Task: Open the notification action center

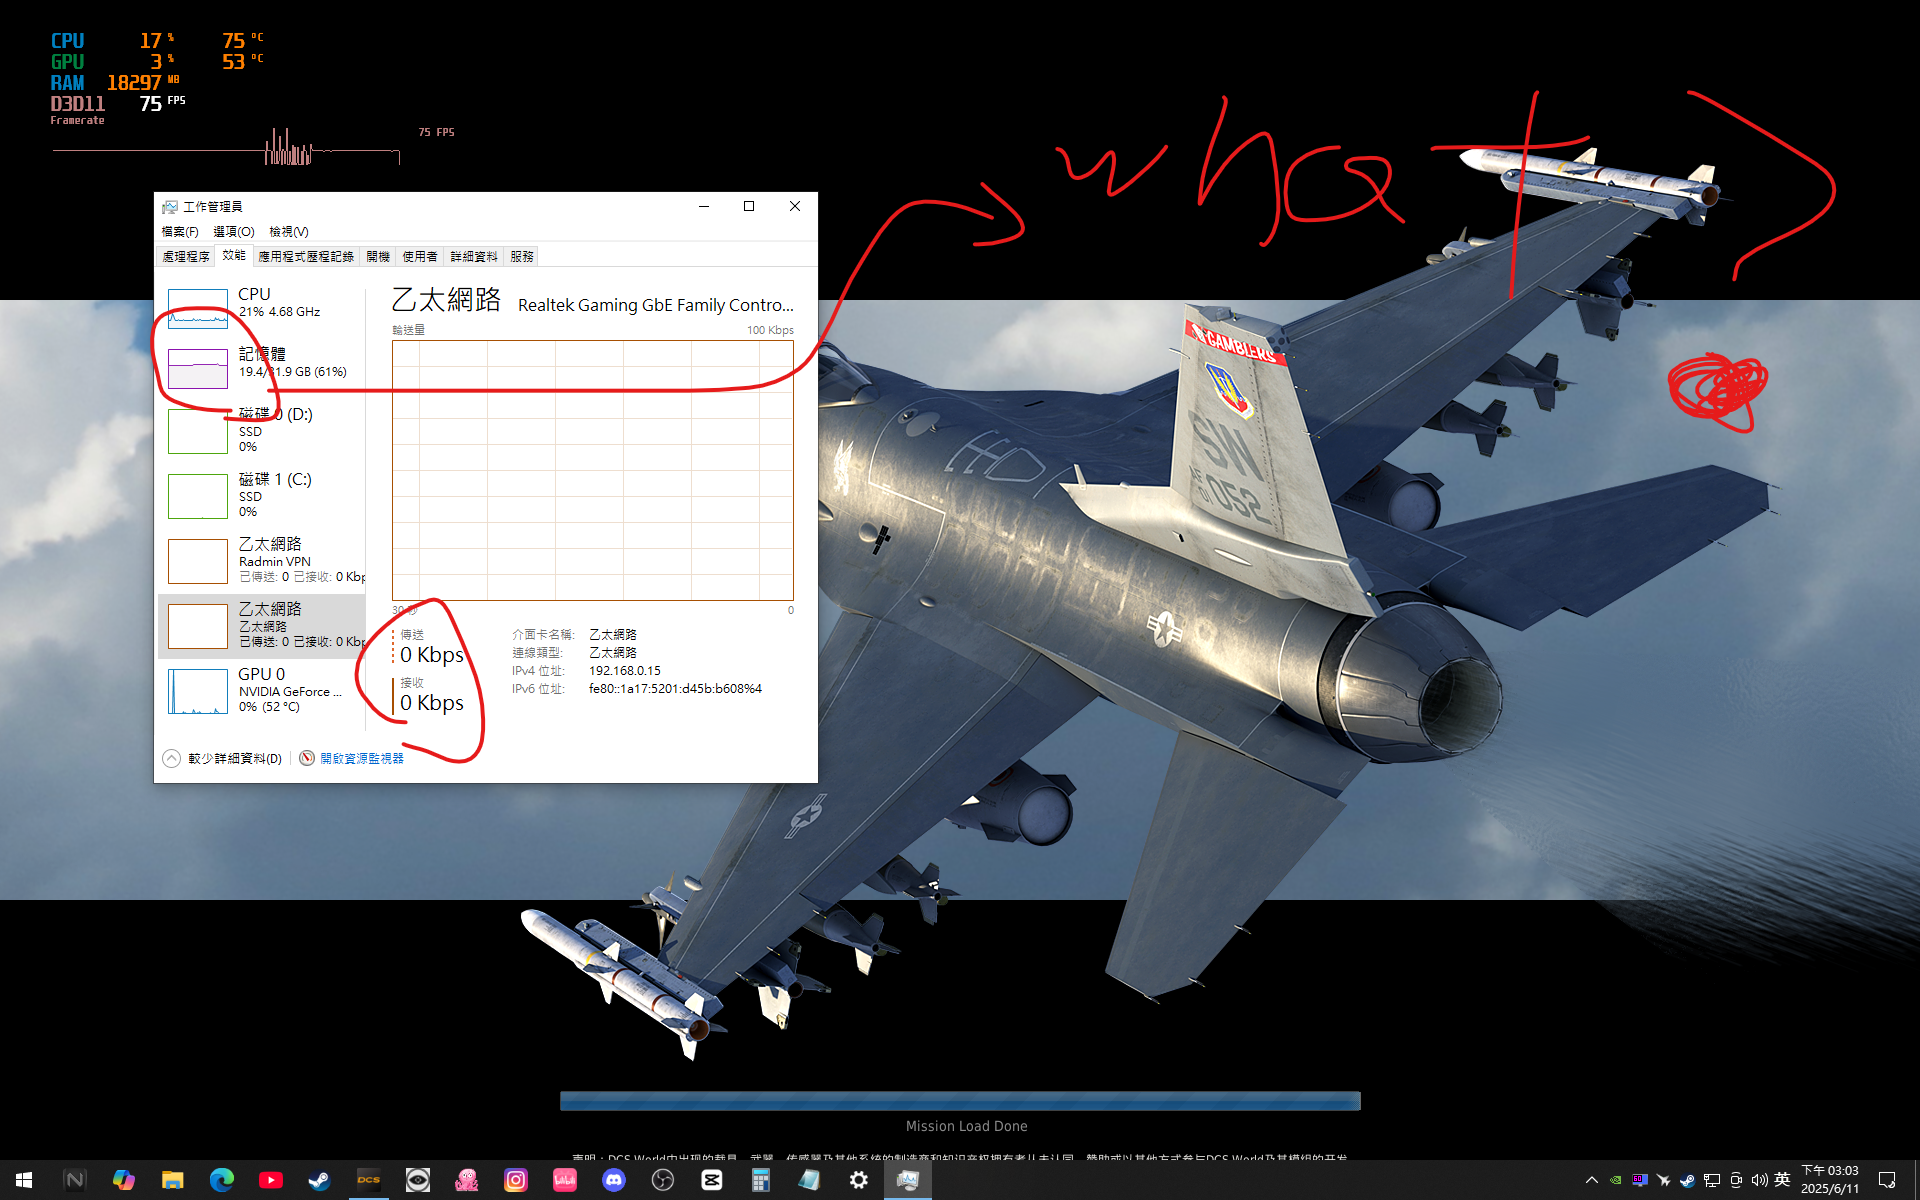Action: point(1887,1180)
